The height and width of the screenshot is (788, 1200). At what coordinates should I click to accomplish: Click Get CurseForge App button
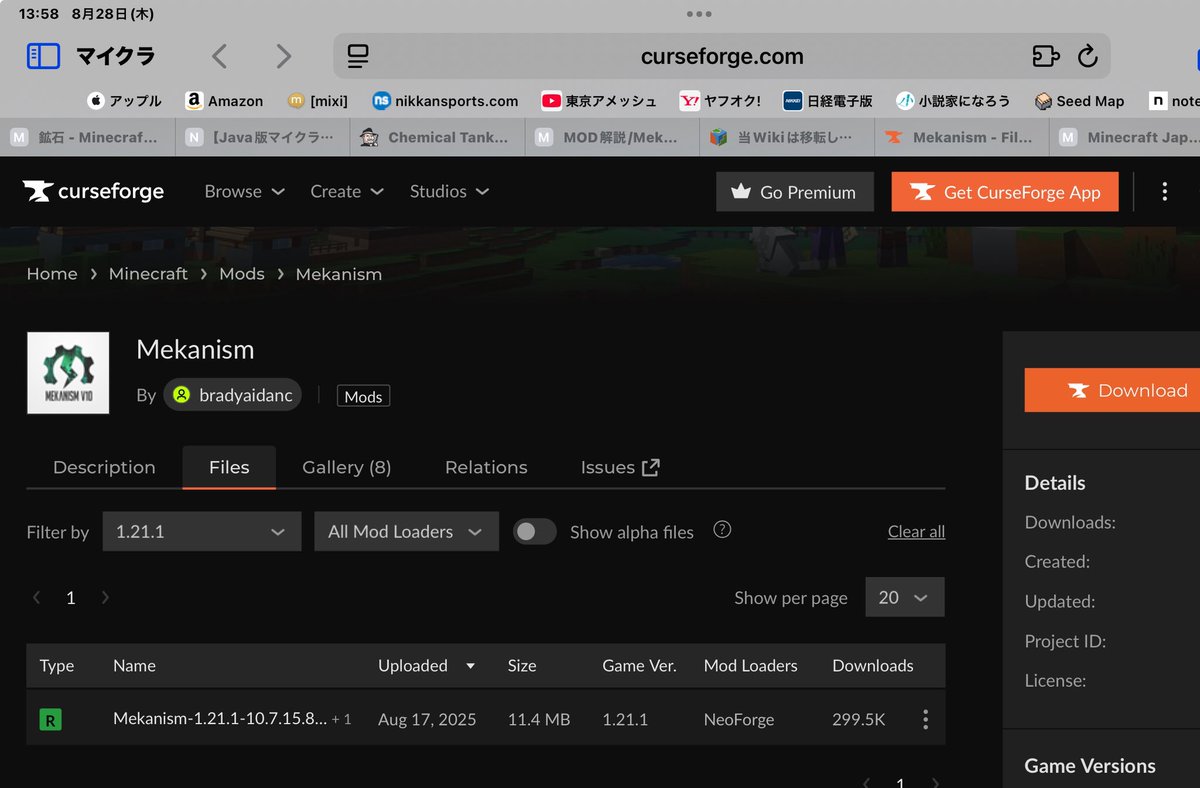(1004, 192)
